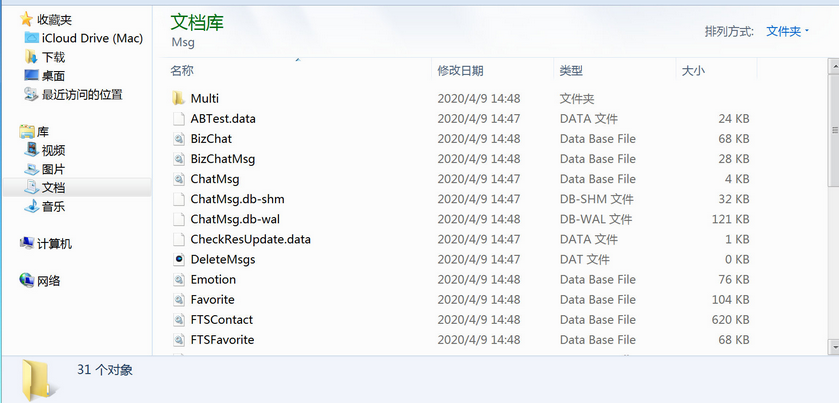Open the 文件夹 arrange-by dropdown

pos(787,31)
